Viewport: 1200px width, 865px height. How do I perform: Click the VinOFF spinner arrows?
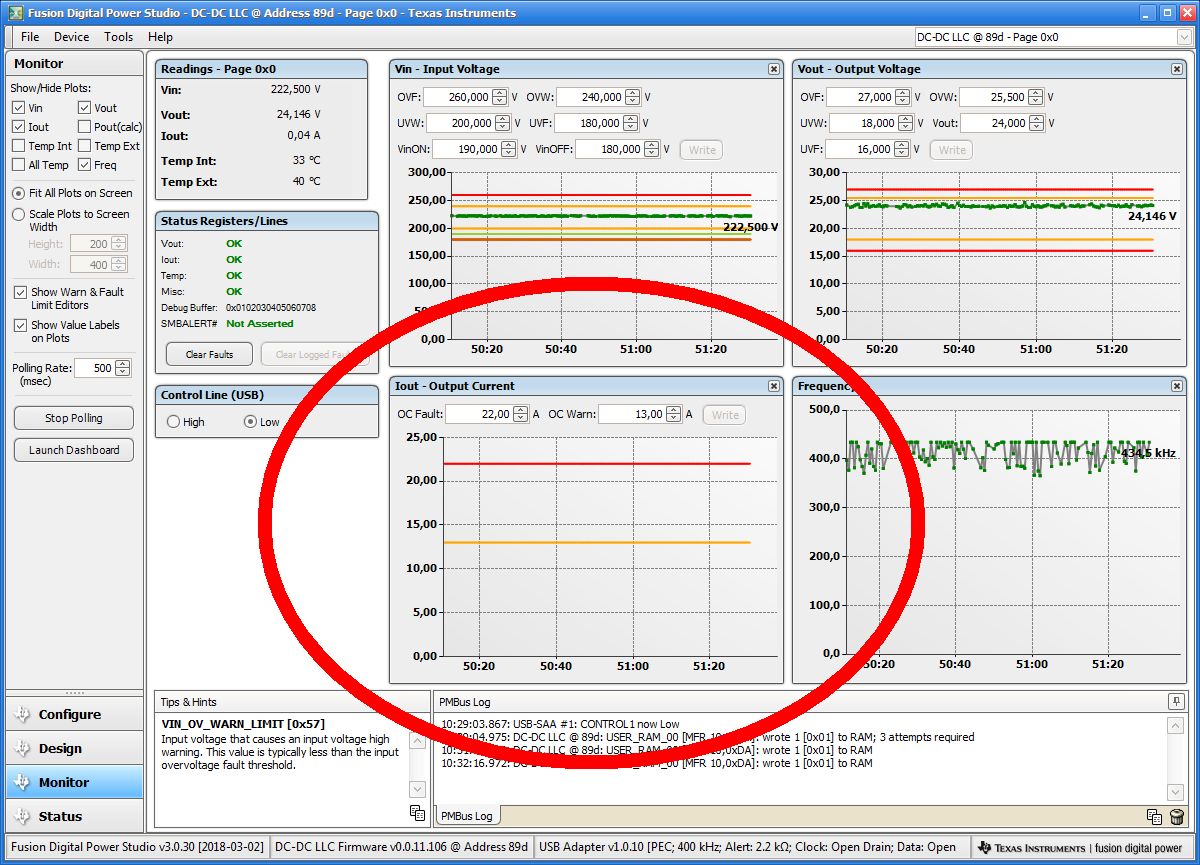(x=651, y=149)
